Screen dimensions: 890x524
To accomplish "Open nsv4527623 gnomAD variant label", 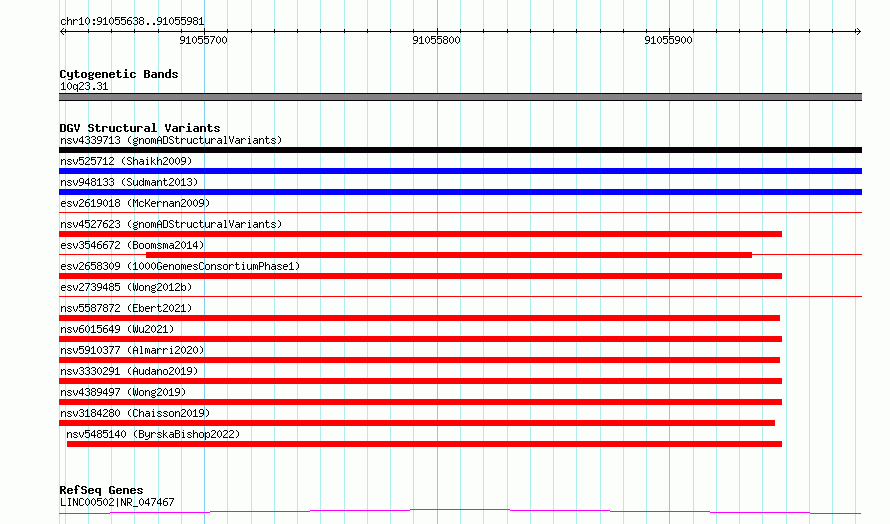I will pos(171,224).
